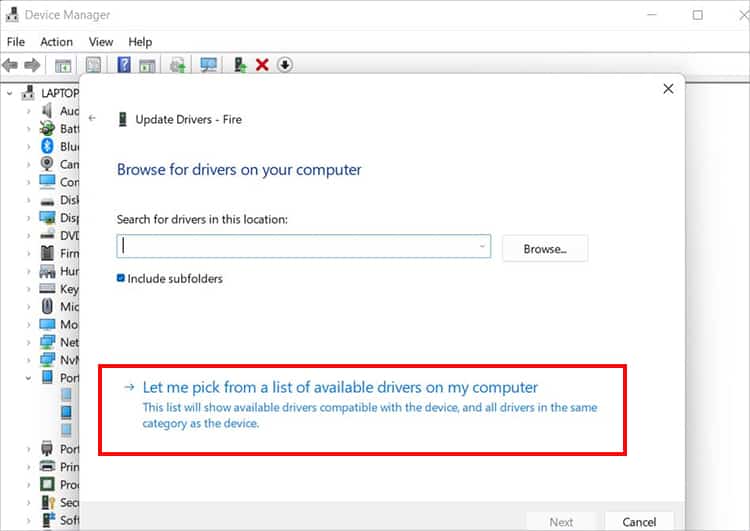Viewport: 750px width, 531px height.
Task: Open the driver location dropdown arrow
Action: (482, 246)
